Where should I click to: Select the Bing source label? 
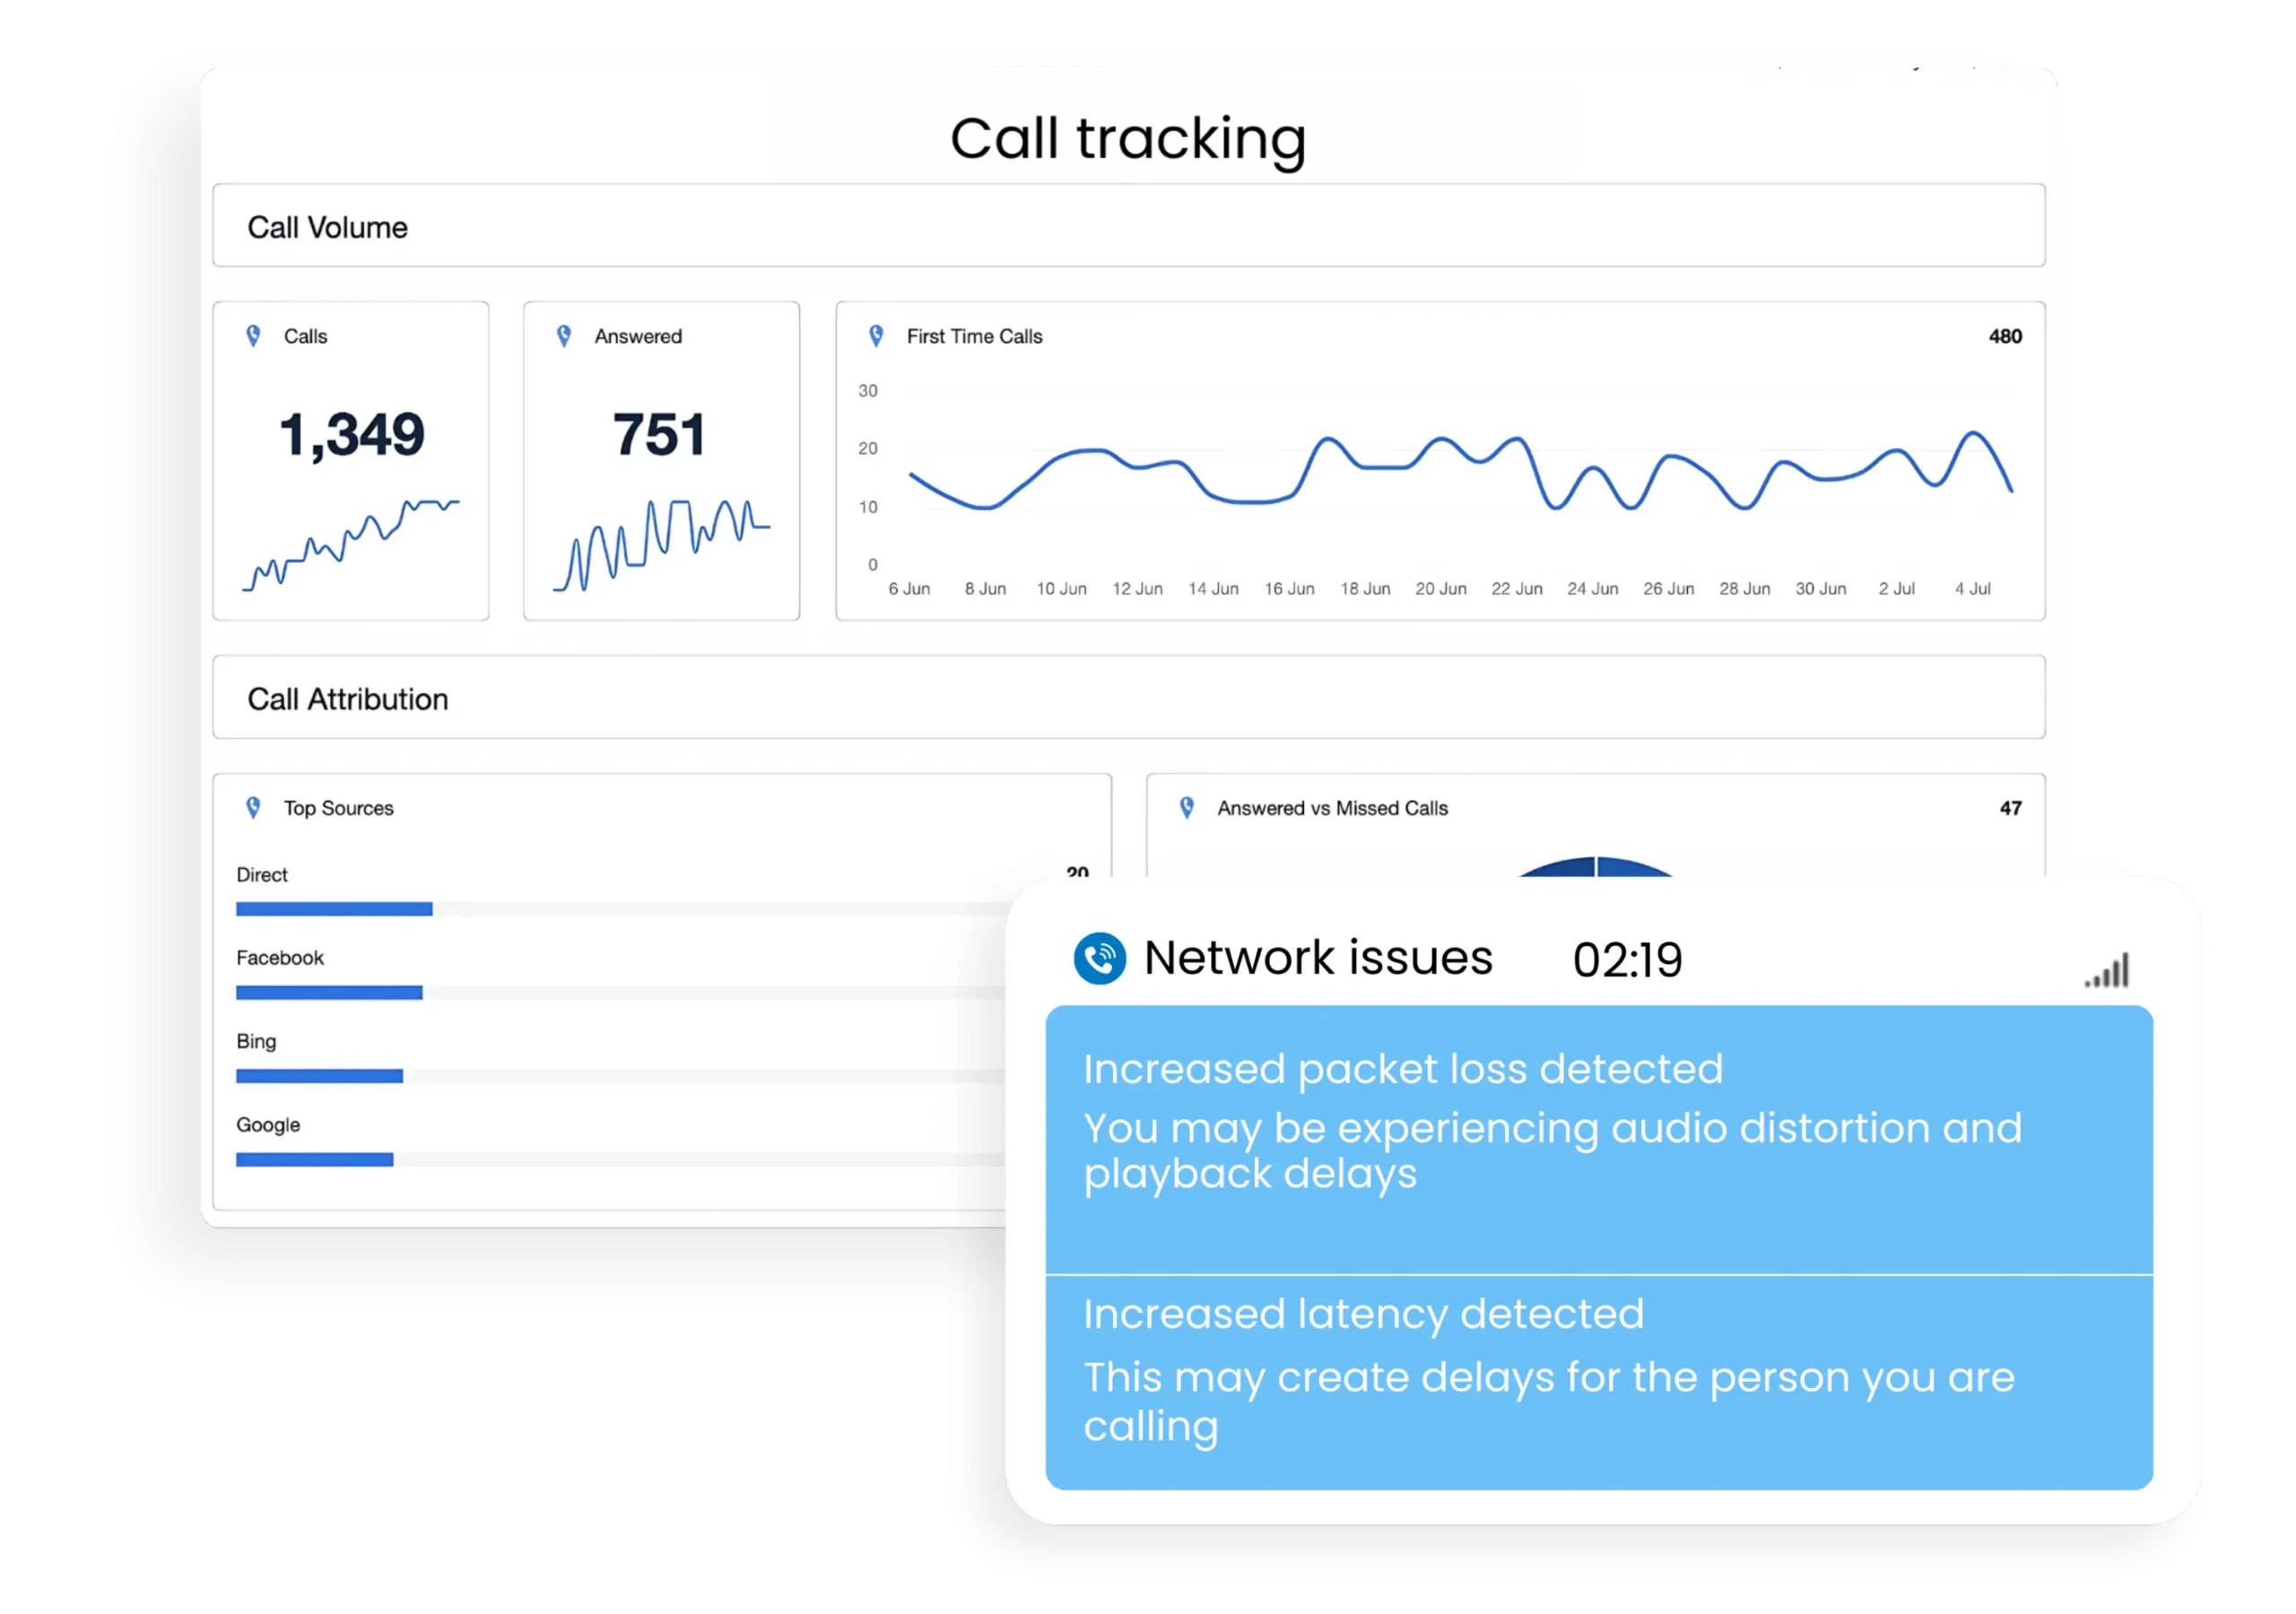click(x=256, y=1041)
